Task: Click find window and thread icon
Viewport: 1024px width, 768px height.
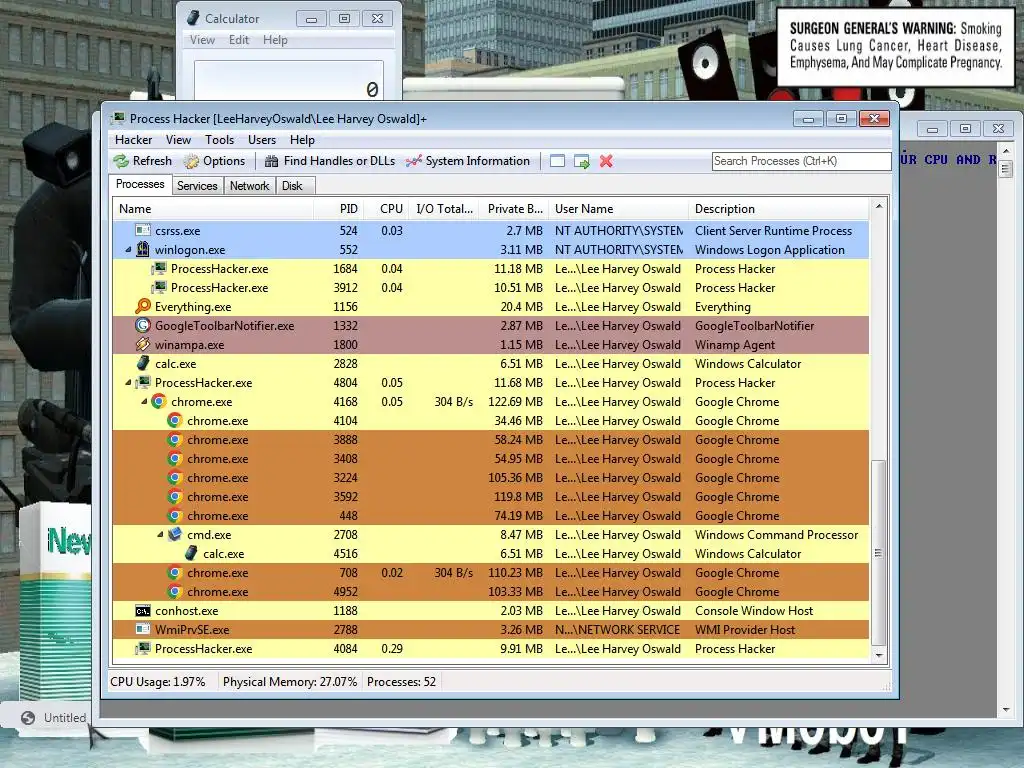Action: point(581,161)
